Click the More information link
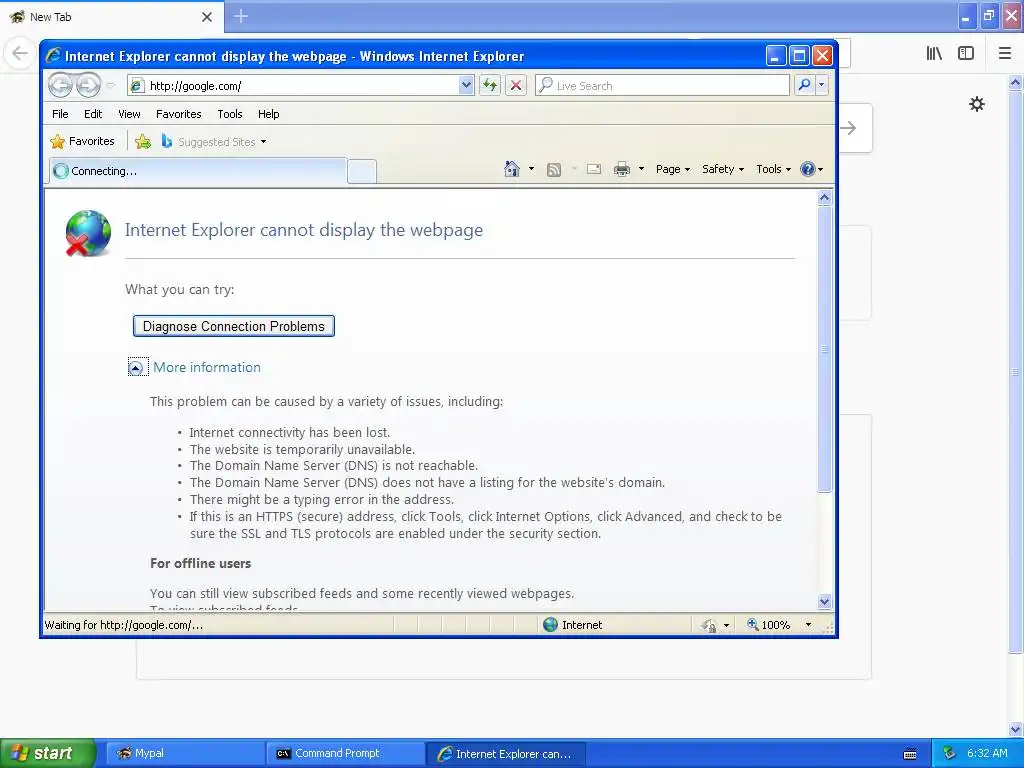This screenshot has width=1024, height=768. tap(207, 367)
